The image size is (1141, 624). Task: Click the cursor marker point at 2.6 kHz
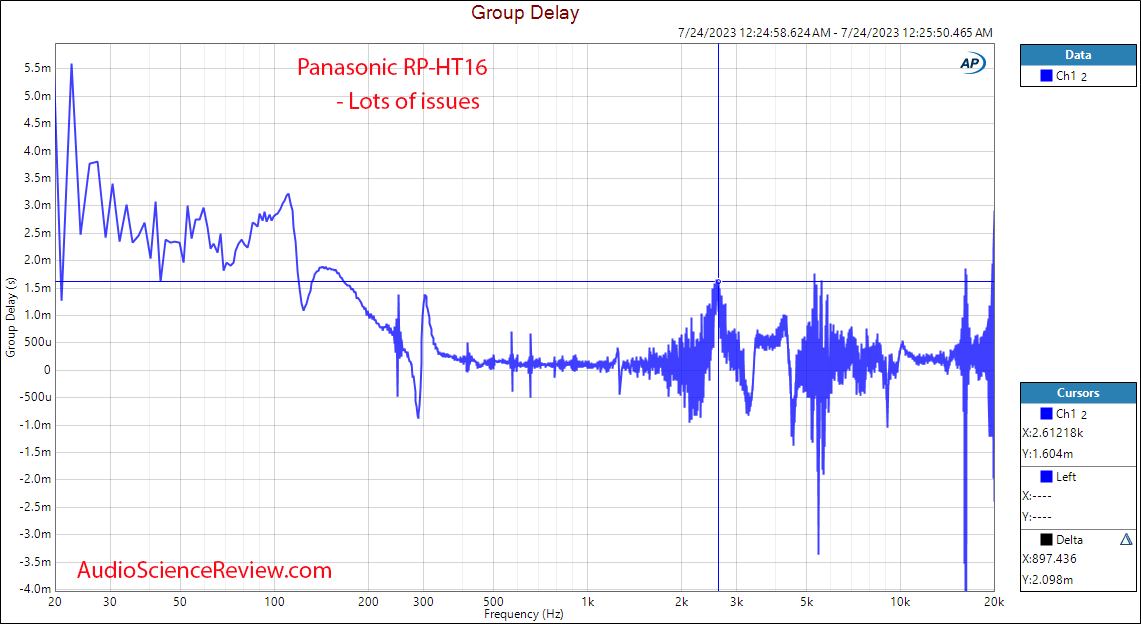coord(718,281)
